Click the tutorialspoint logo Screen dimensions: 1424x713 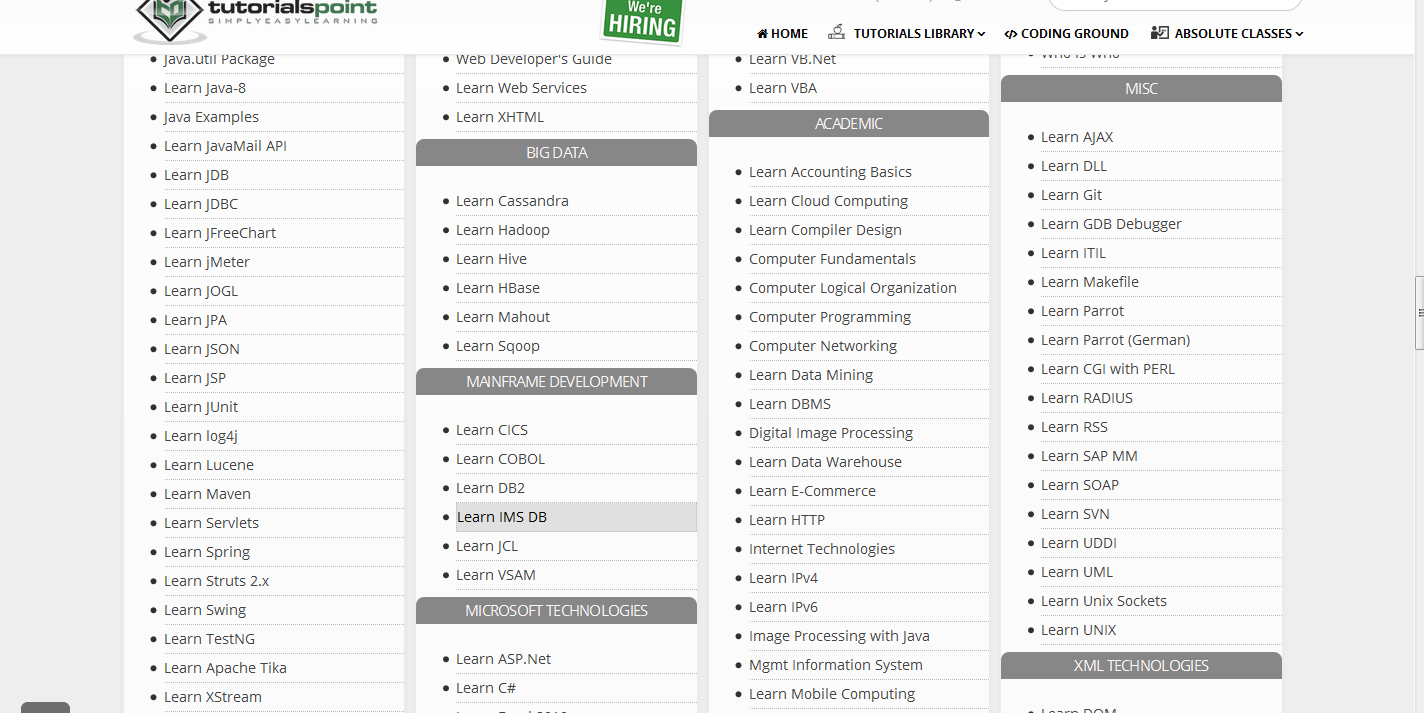tap(255, 20)
